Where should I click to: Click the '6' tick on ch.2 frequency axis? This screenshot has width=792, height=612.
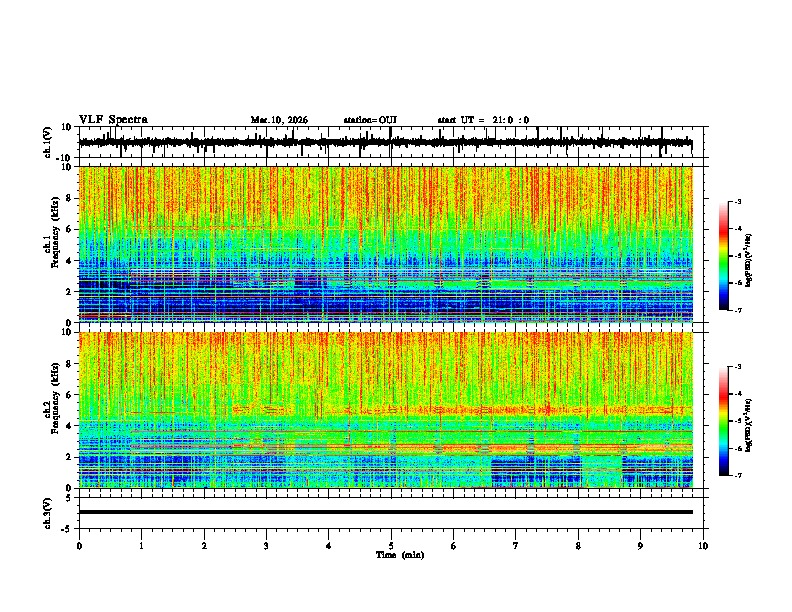pos(69,395)
